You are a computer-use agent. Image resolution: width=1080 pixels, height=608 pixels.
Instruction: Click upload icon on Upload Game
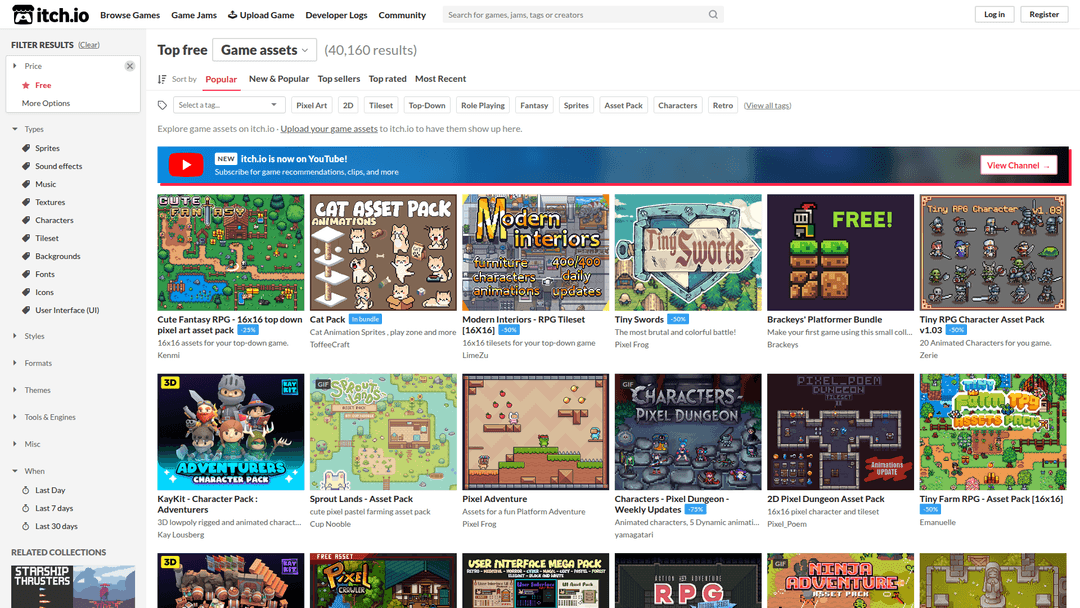click(x=233, y=15)
